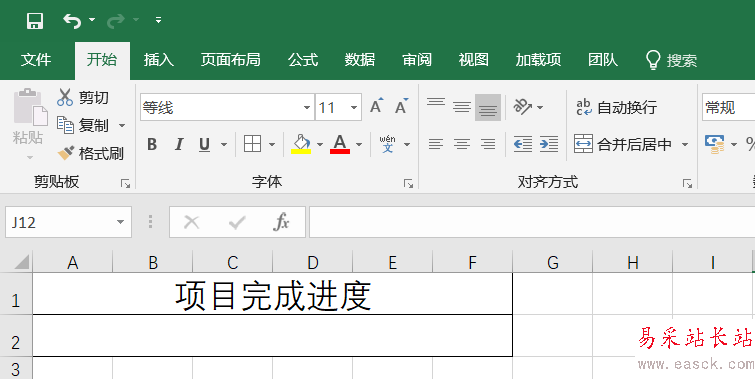Expand the 复制 dropdown arrow
755x379 pixels.
(122, 126)
